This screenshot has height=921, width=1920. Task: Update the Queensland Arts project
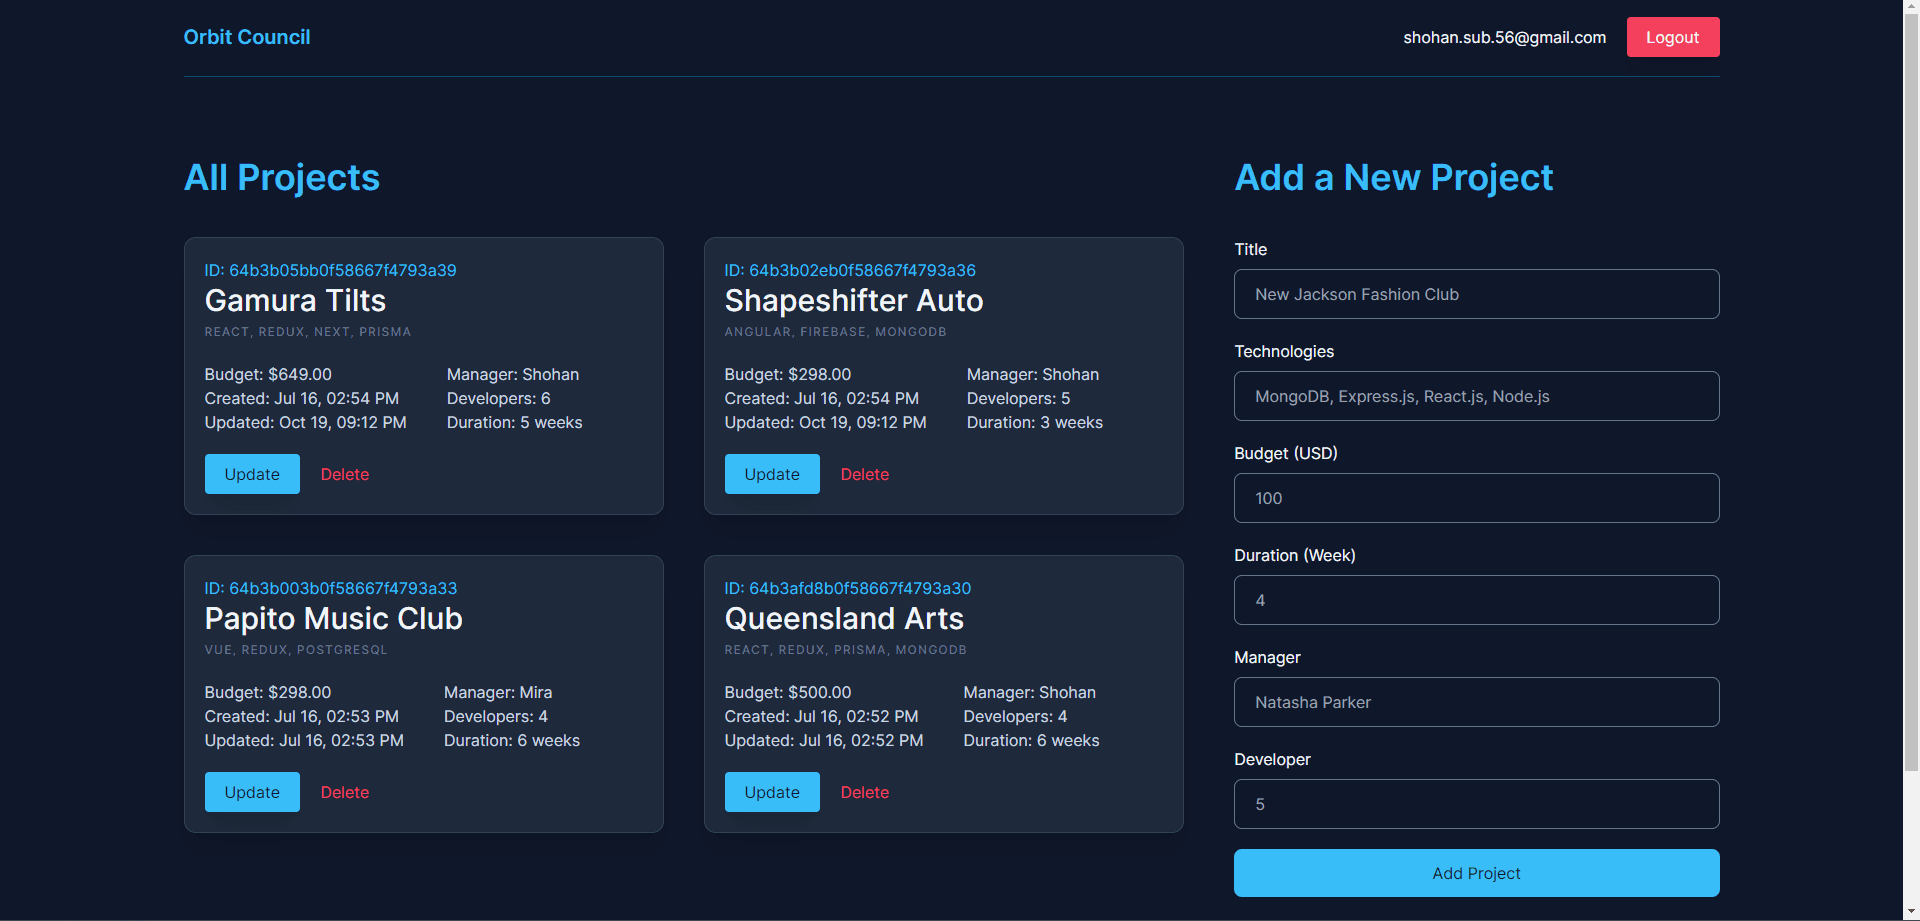[772, 792]
